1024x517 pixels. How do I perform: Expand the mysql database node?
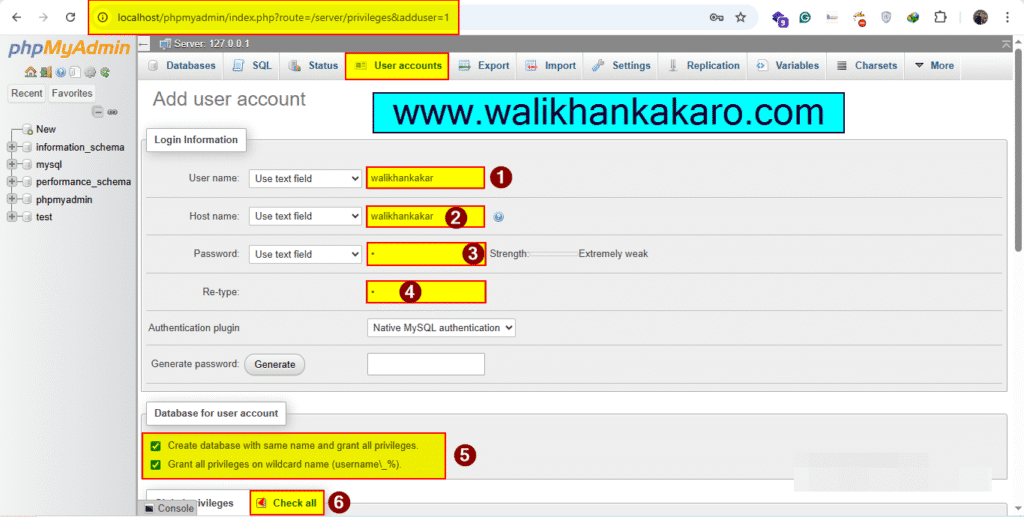point(12,164)
